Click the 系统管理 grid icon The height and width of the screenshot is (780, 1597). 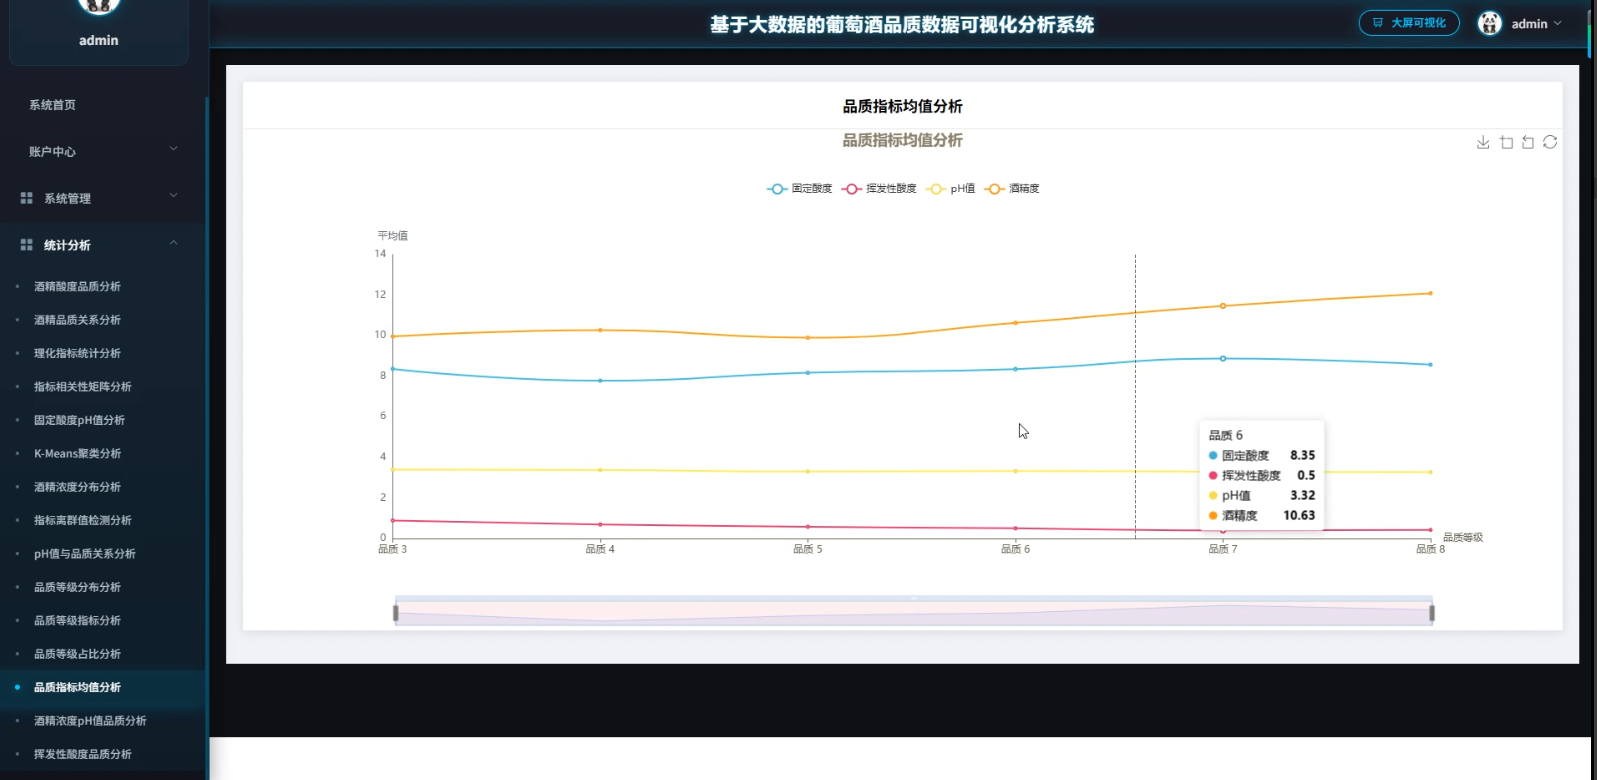(27, 198)
